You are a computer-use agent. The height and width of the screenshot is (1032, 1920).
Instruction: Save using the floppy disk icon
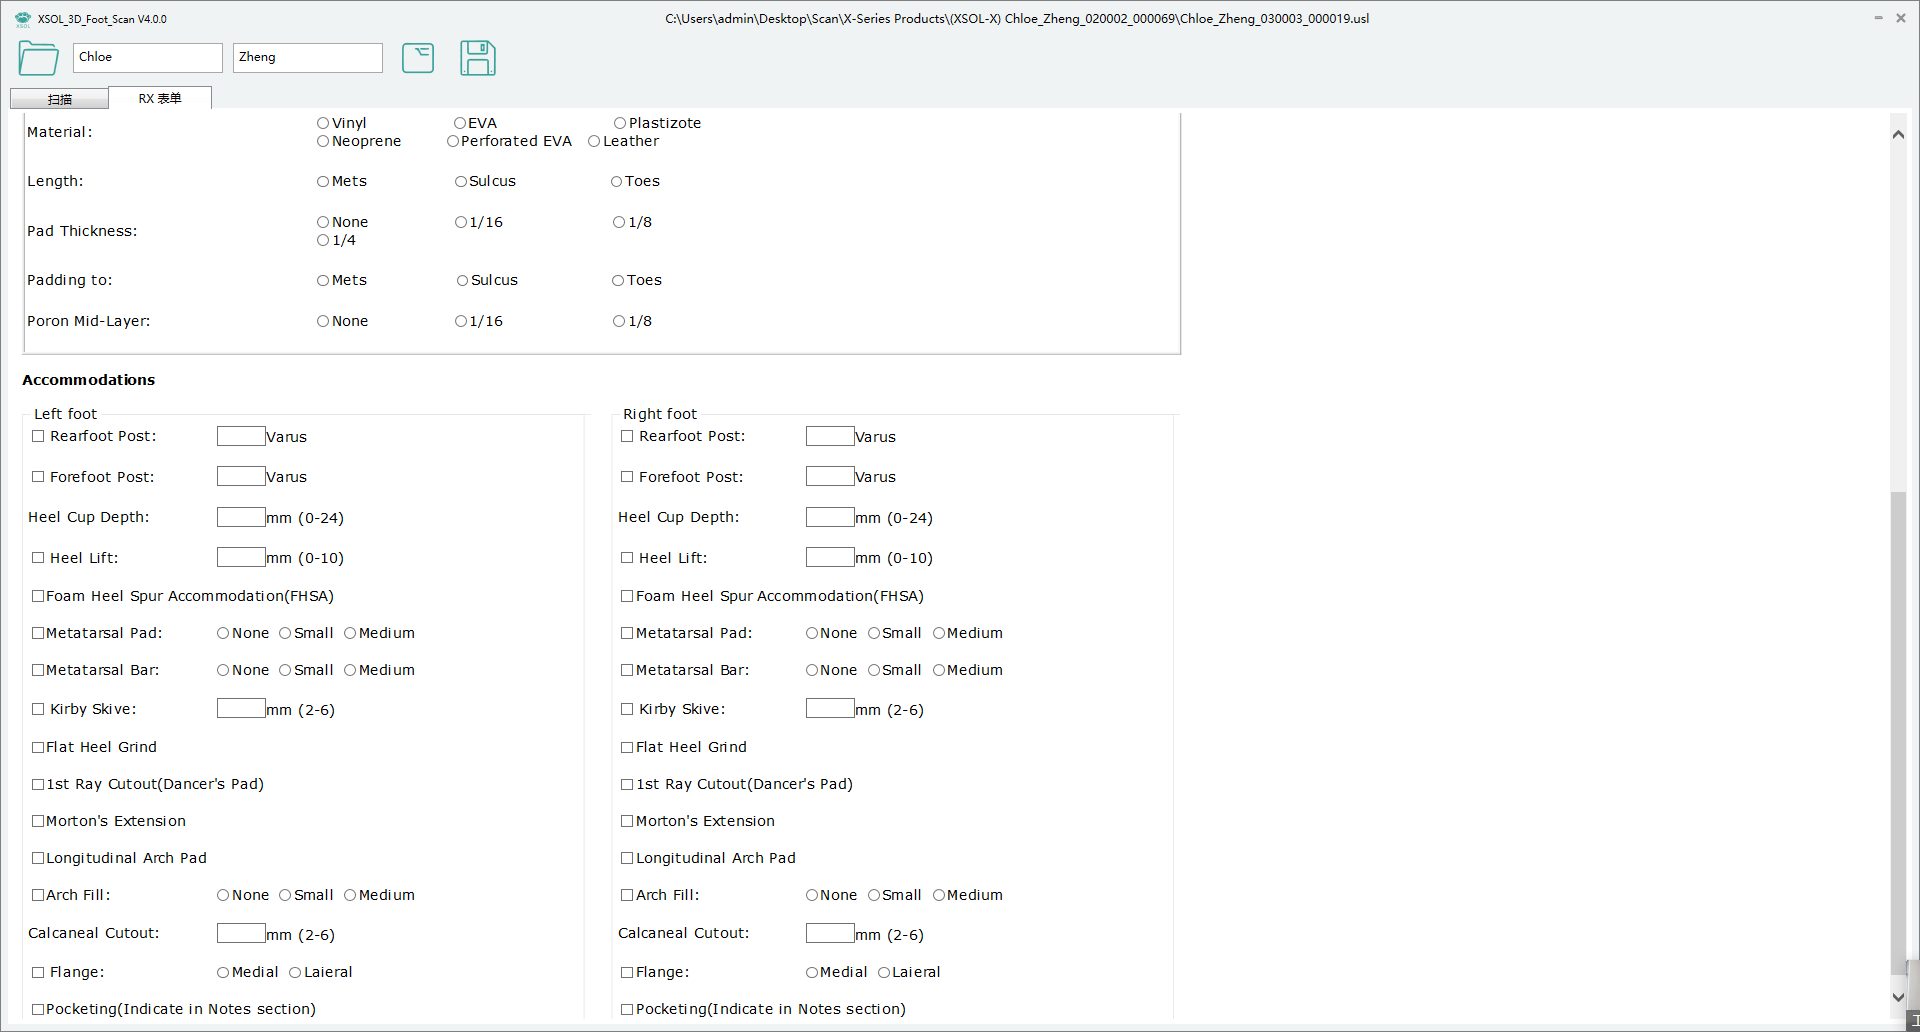pos(478,58)
